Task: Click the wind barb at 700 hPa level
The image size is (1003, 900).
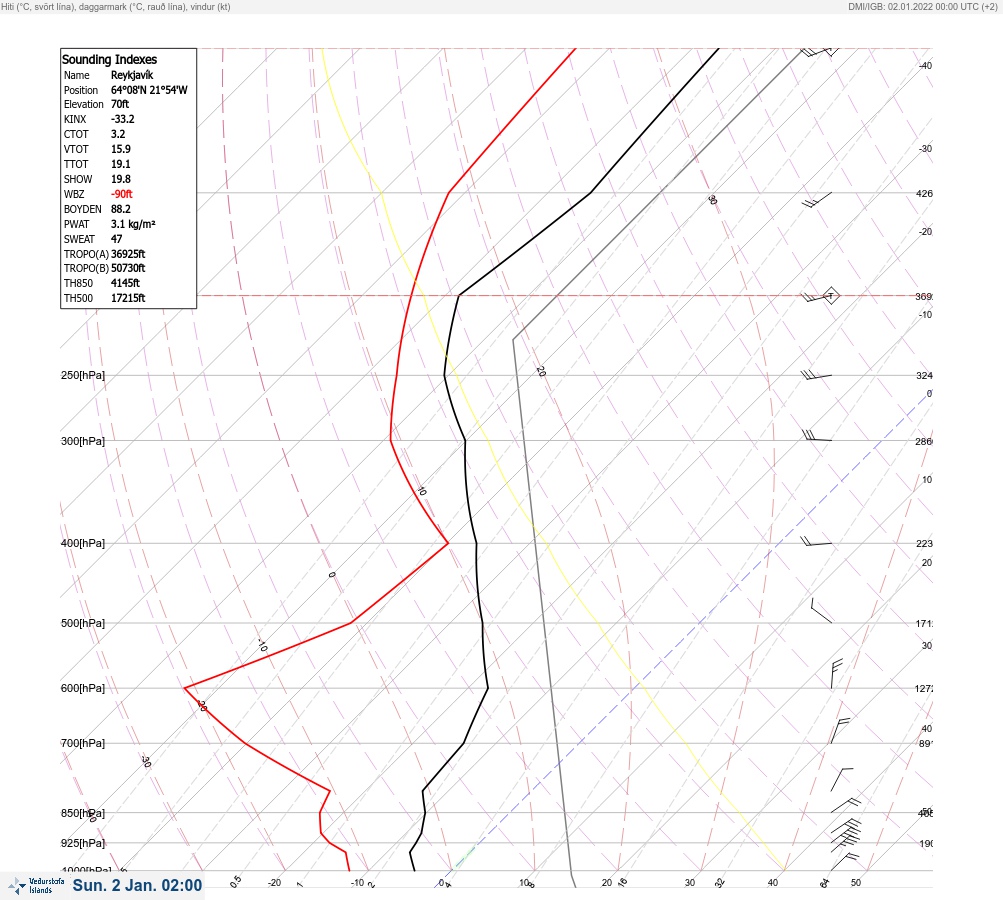Action: pos(840,730)
